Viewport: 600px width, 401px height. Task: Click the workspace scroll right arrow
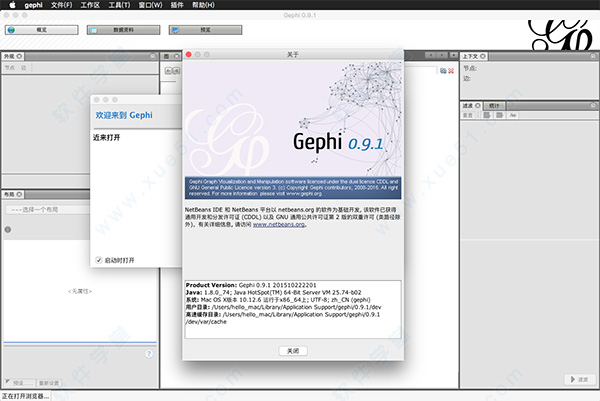pos(442,55)
